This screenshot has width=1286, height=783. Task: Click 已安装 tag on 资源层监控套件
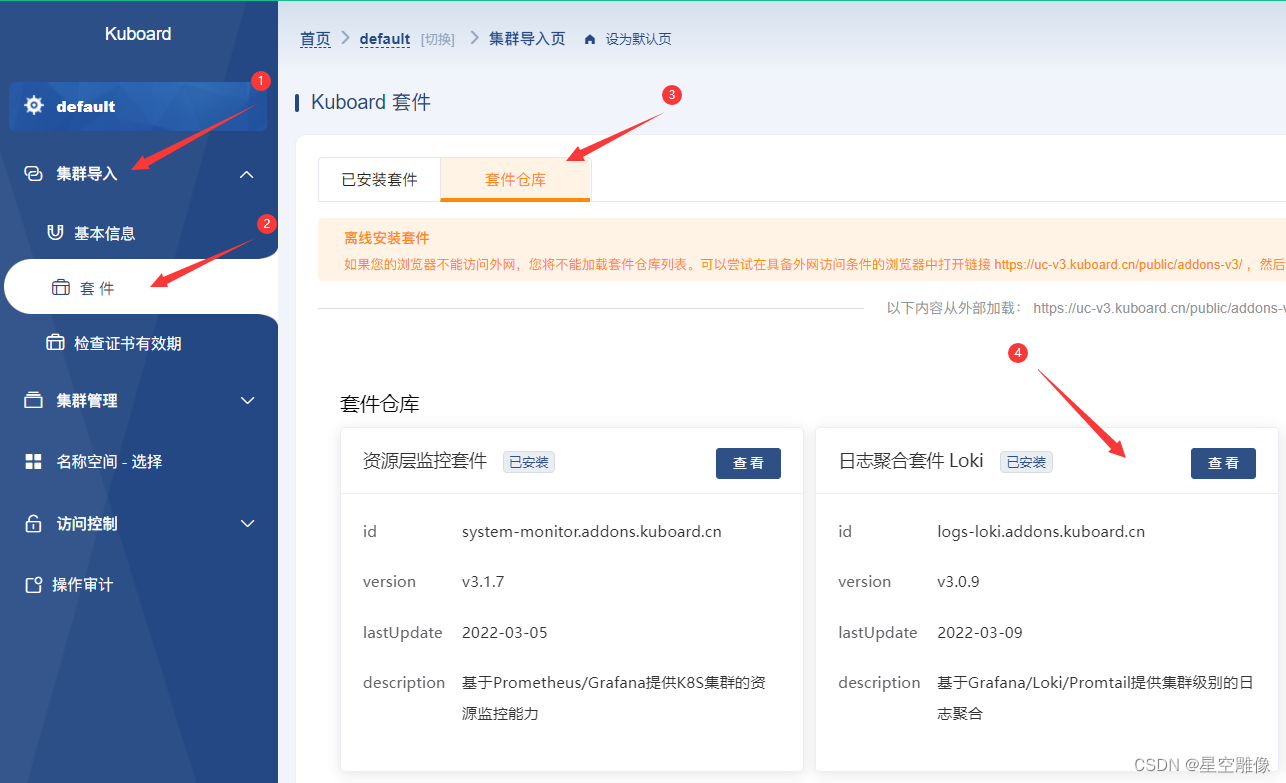coord(529,462)
